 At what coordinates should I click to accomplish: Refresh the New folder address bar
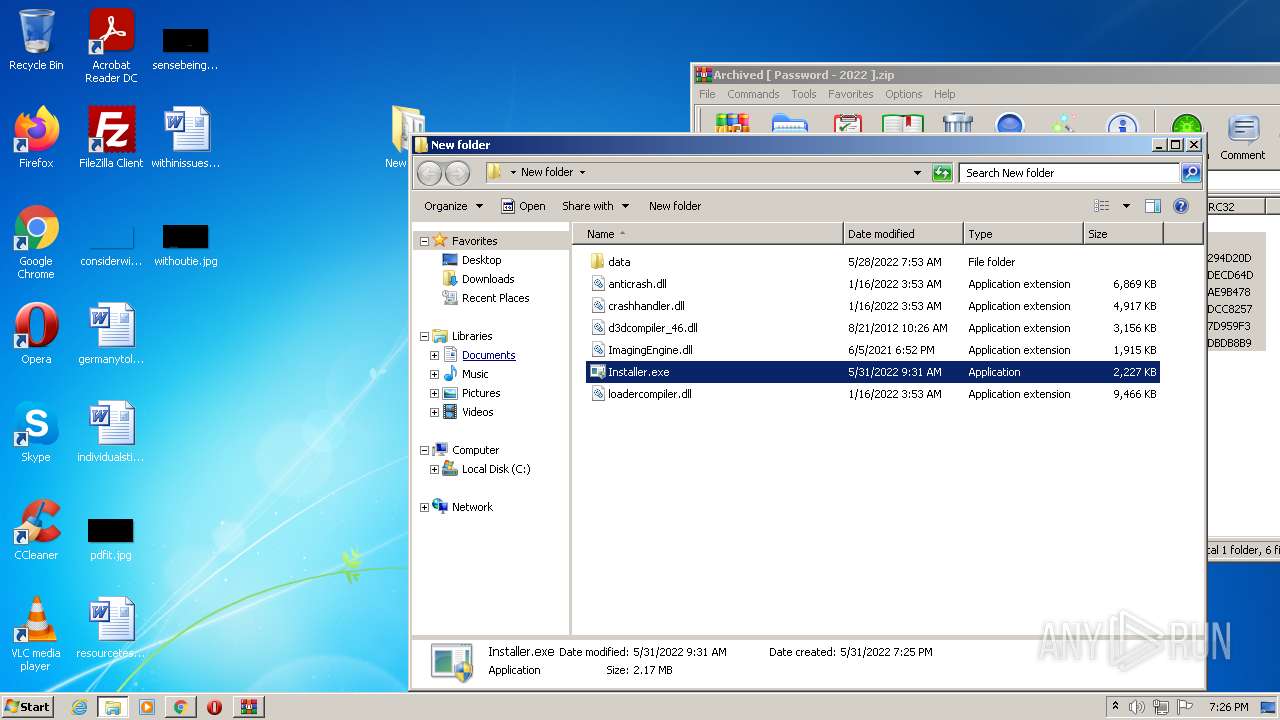[942, 173]
